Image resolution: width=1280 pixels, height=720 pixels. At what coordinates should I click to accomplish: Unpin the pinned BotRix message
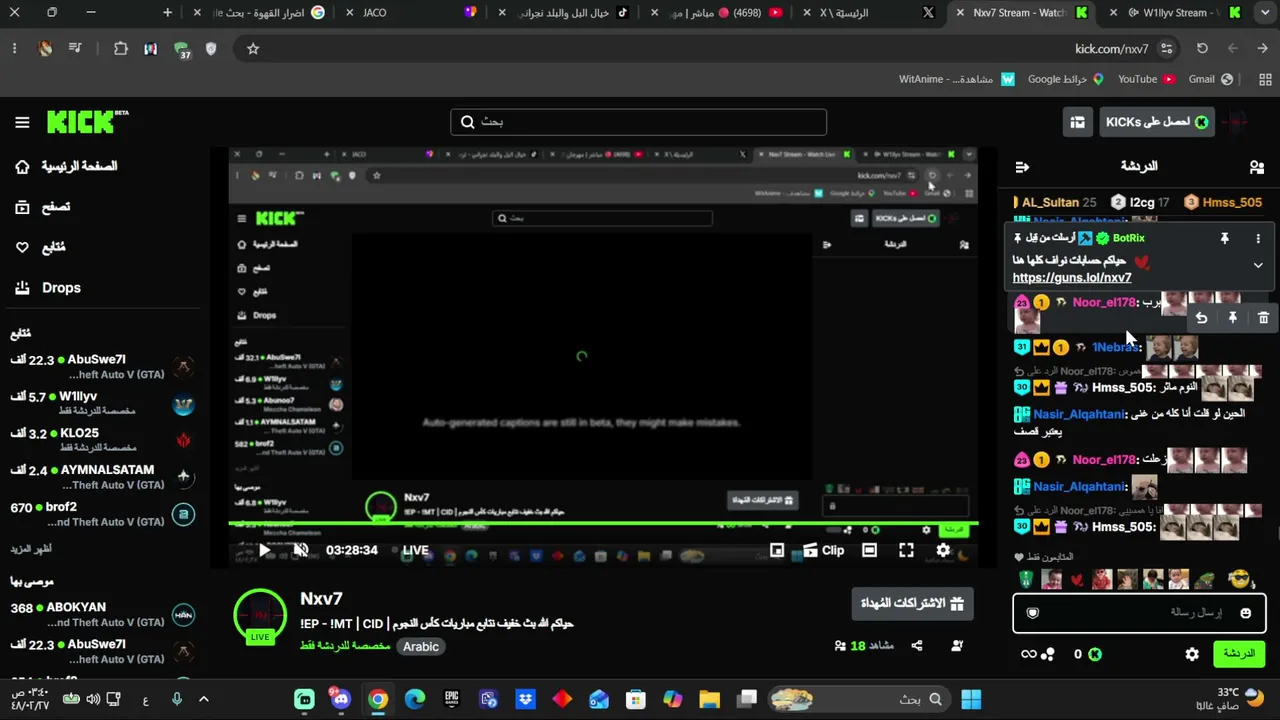pos(1224,239)
